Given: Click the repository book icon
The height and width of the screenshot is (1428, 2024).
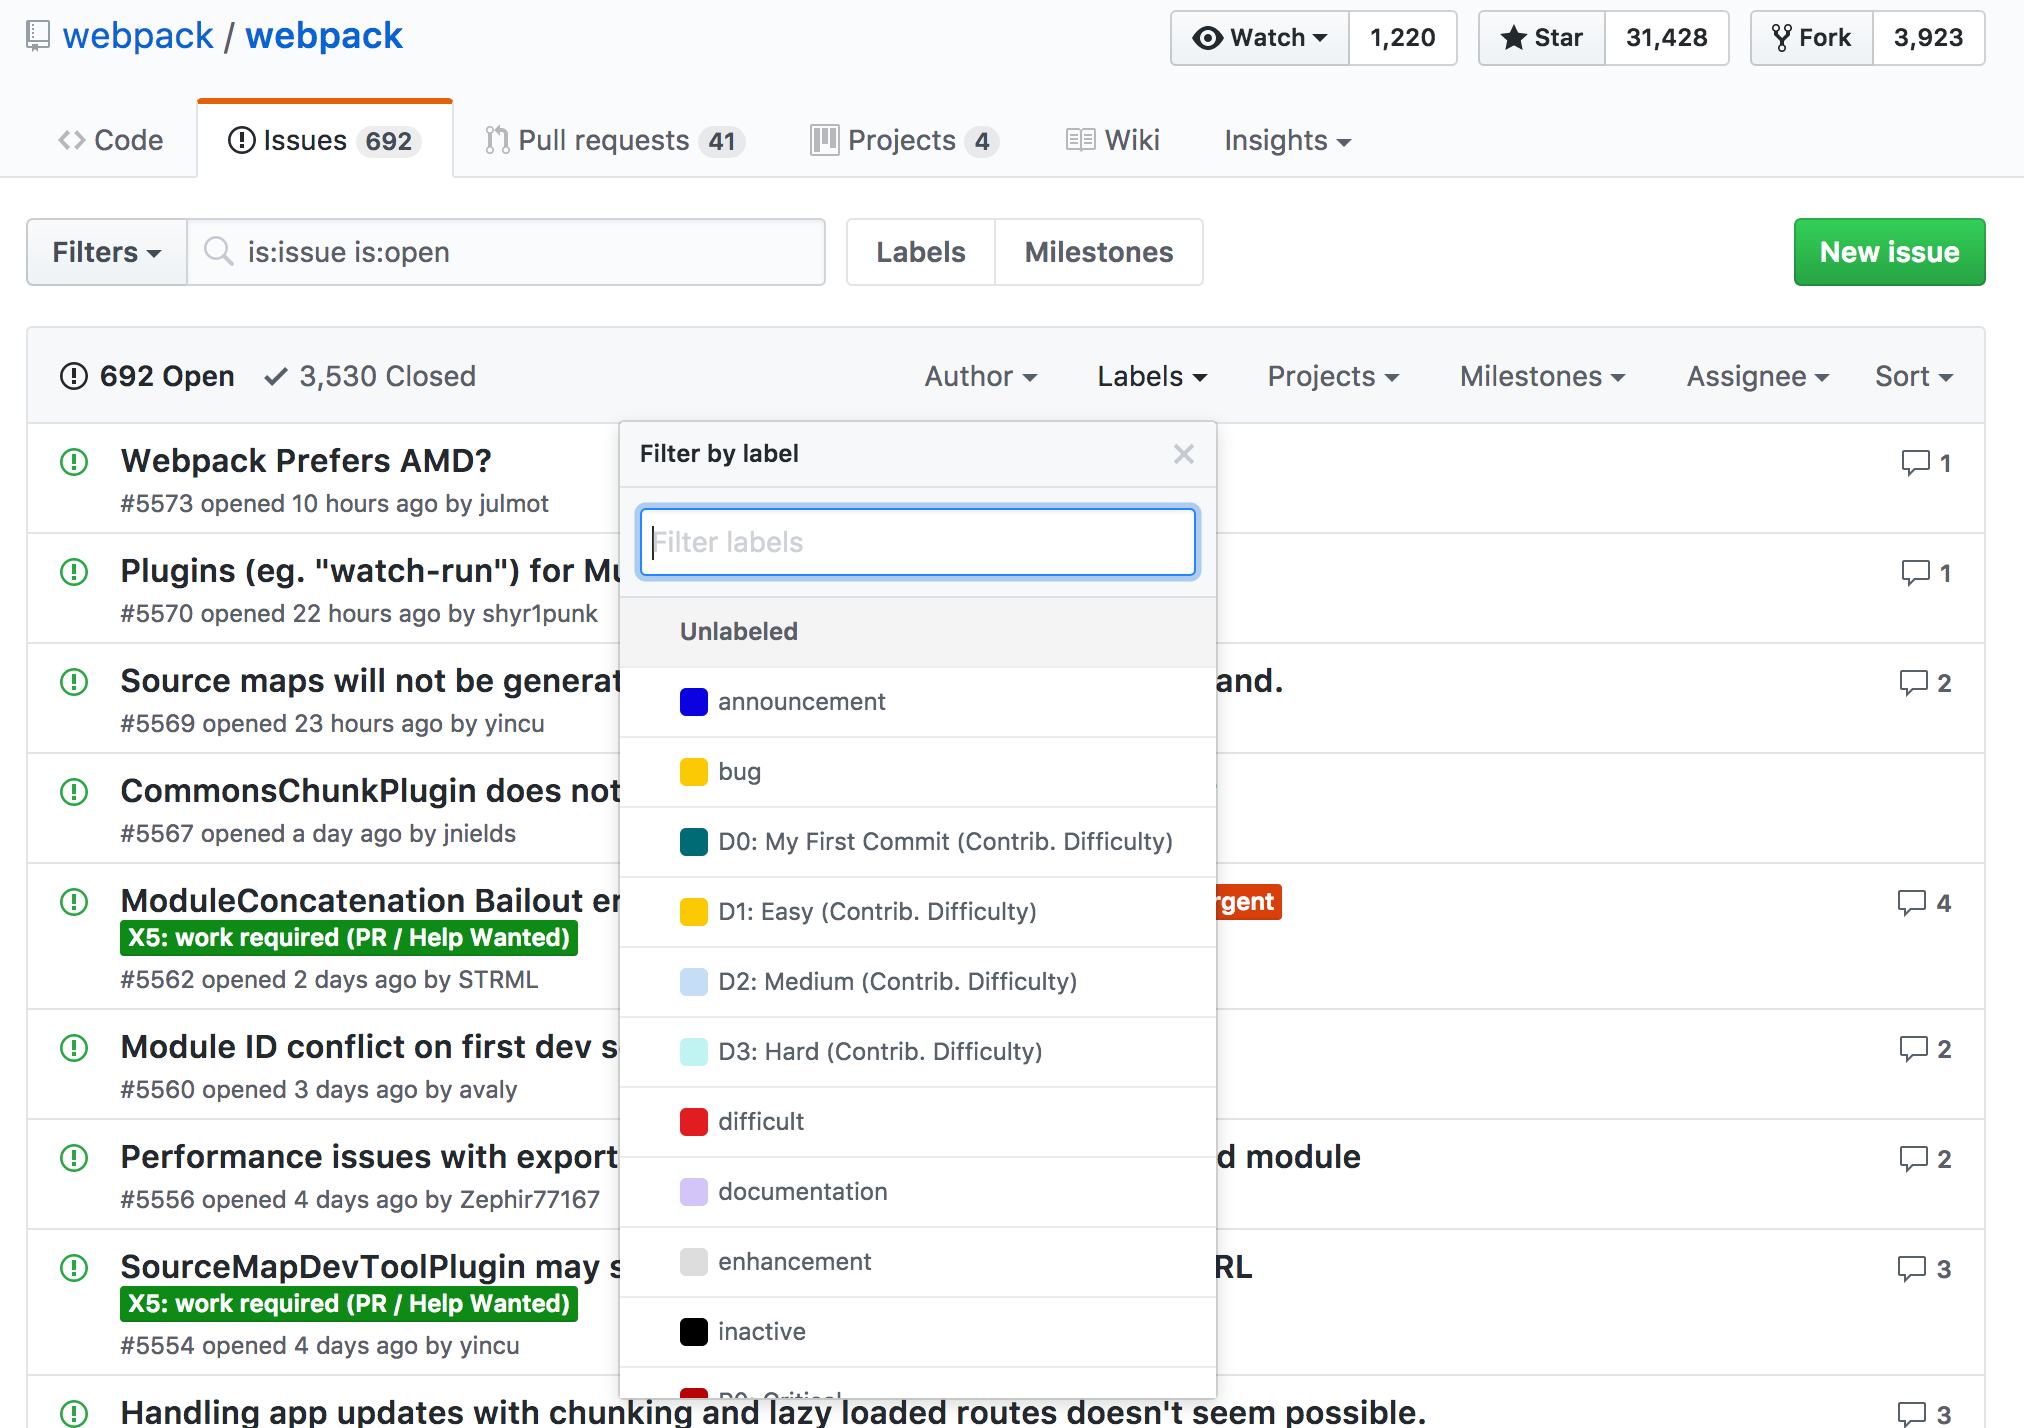Looking at the screenshot, I should [38, 36].
